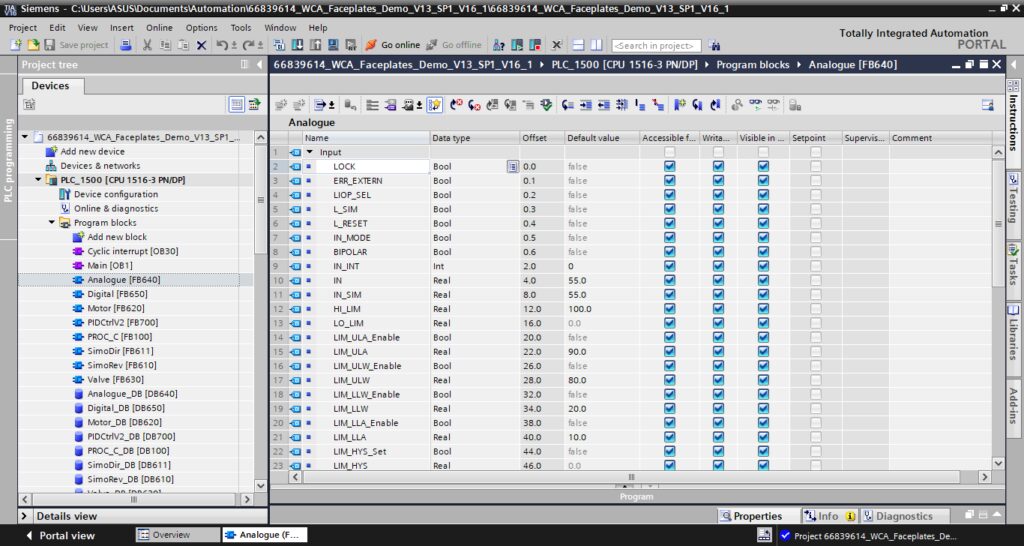Click the Go online button
The width and height of the screenshot is (1024, 546).
pyautogui.click(x=392, y=45)
